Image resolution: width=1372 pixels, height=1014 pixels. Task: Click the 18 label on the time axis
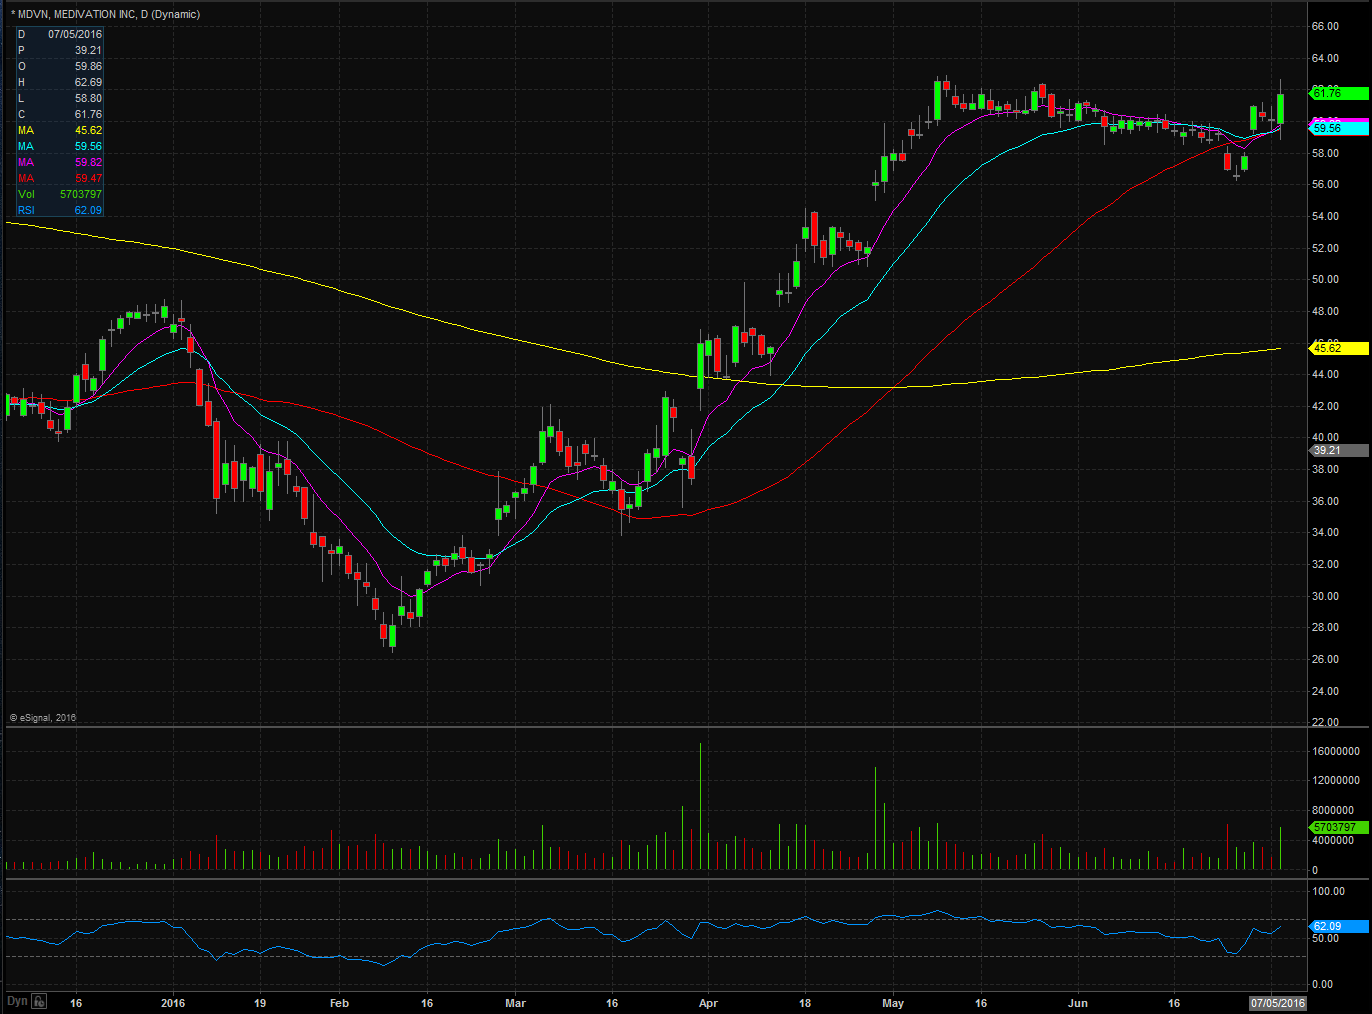(x=805, y=1003)
